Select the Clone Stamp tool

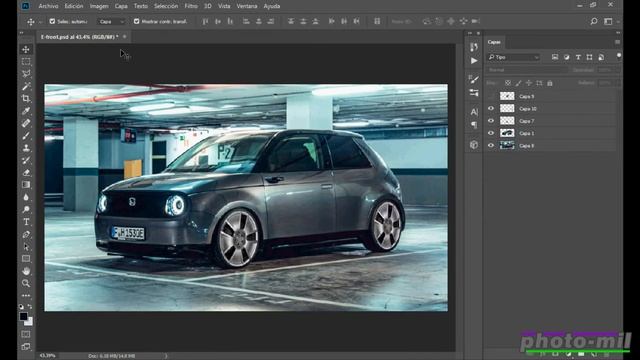[x=26, y=148]
